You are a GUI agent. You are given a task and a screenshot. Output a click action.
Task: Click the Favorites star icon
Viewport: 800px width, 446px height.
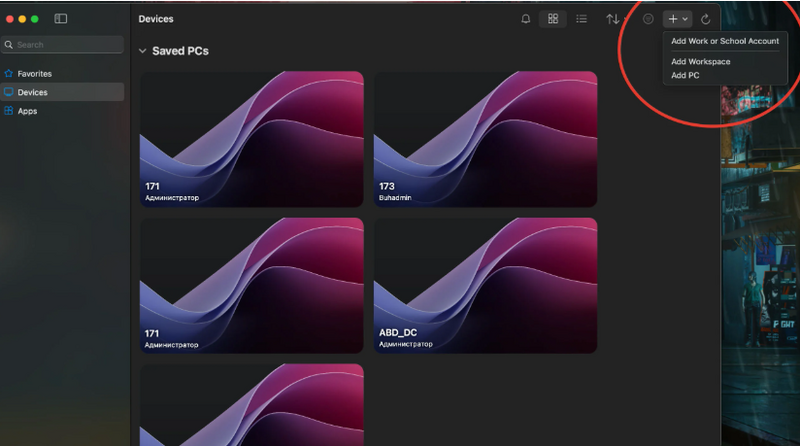[x=9, y=73]
